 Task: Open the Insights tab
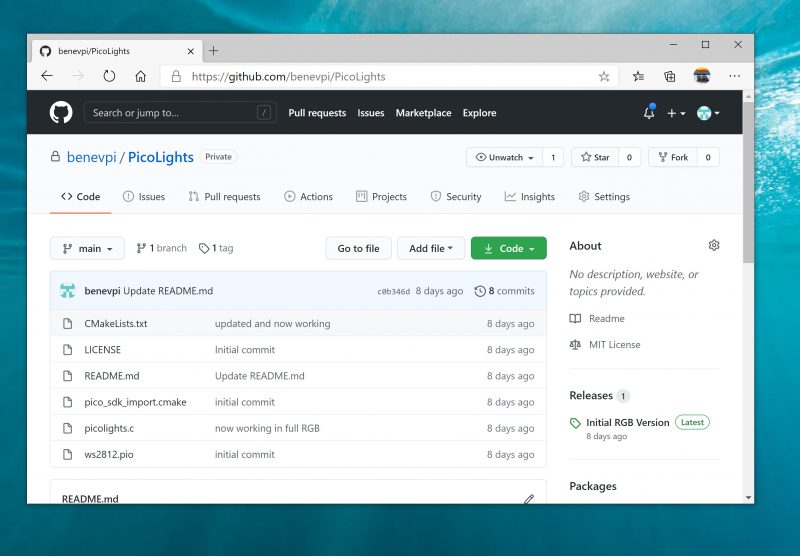coord(529,197)
